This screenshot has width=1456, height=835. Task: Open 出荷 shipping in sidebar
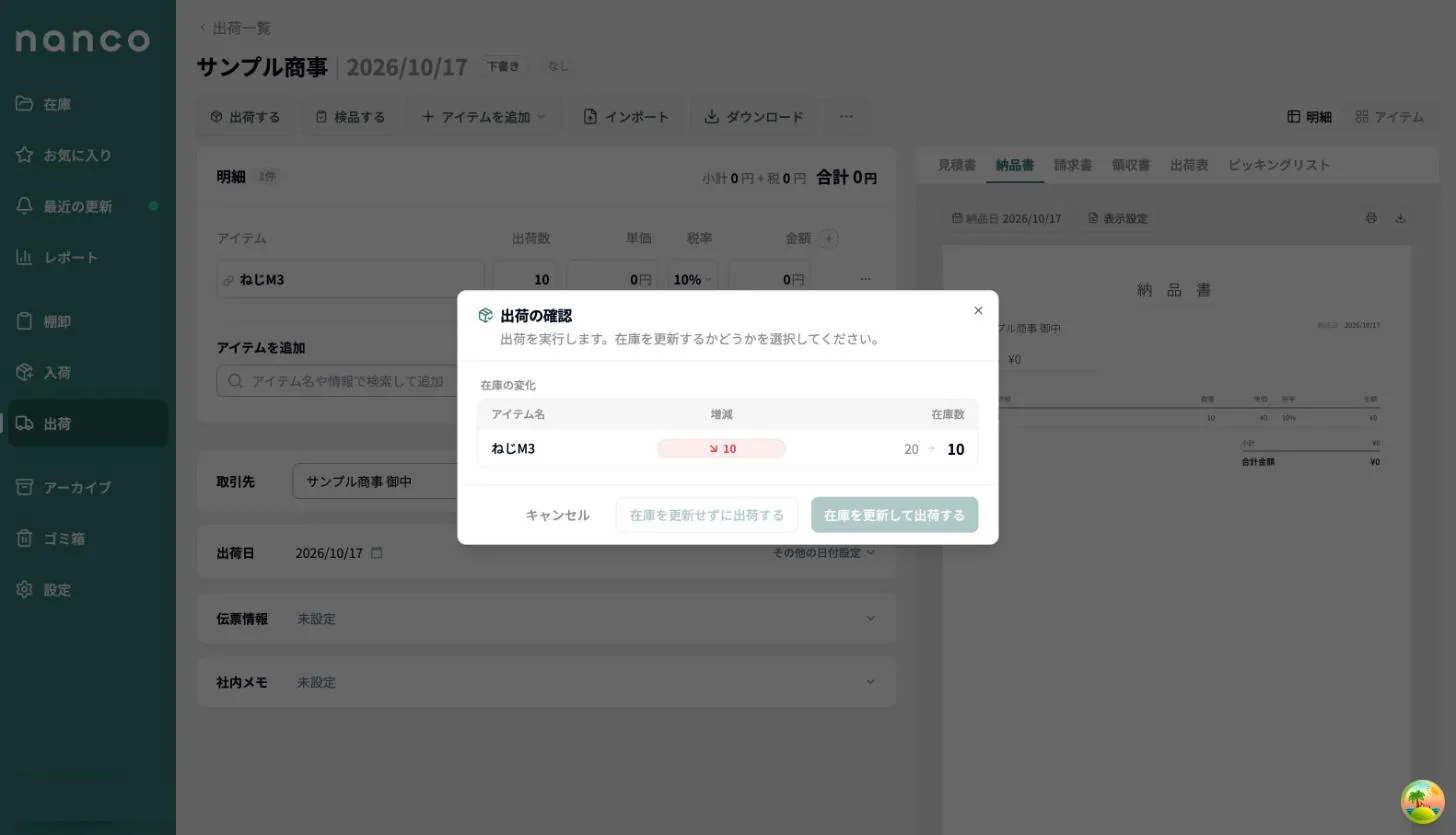click(x=87, y=424)
